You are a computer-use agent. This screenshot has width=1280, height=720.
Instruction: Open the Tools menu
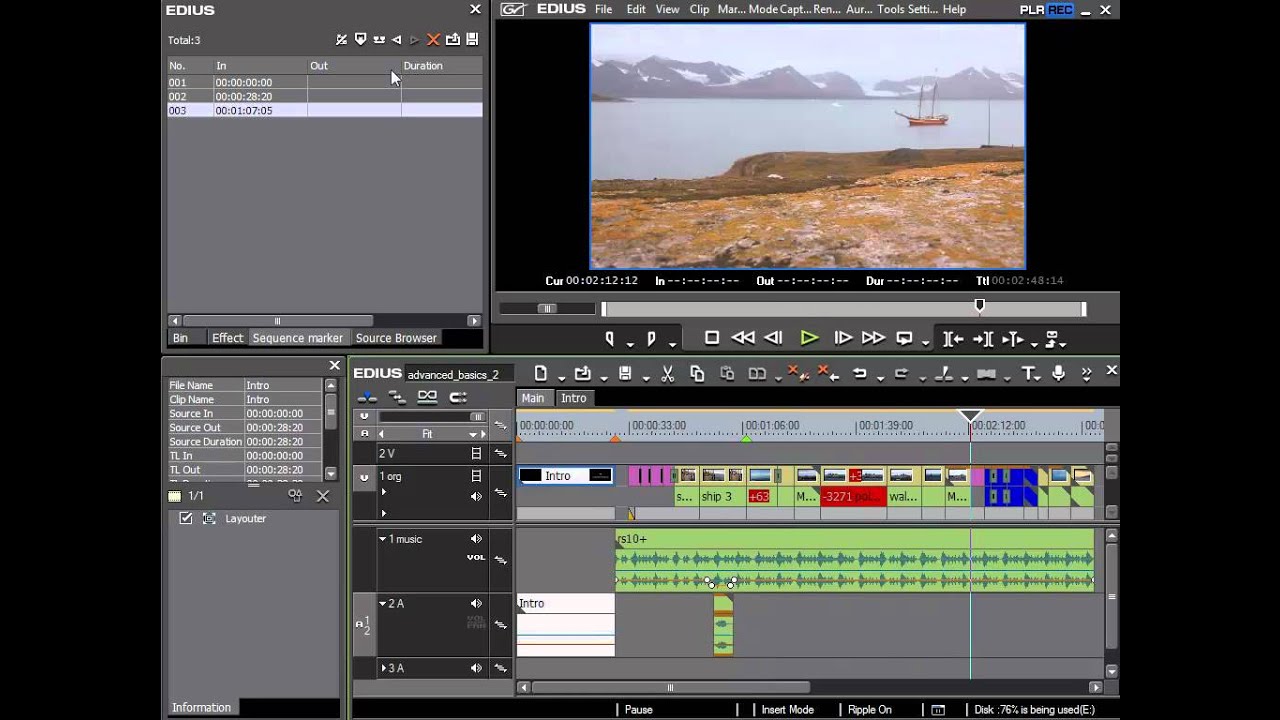[890, 9]
